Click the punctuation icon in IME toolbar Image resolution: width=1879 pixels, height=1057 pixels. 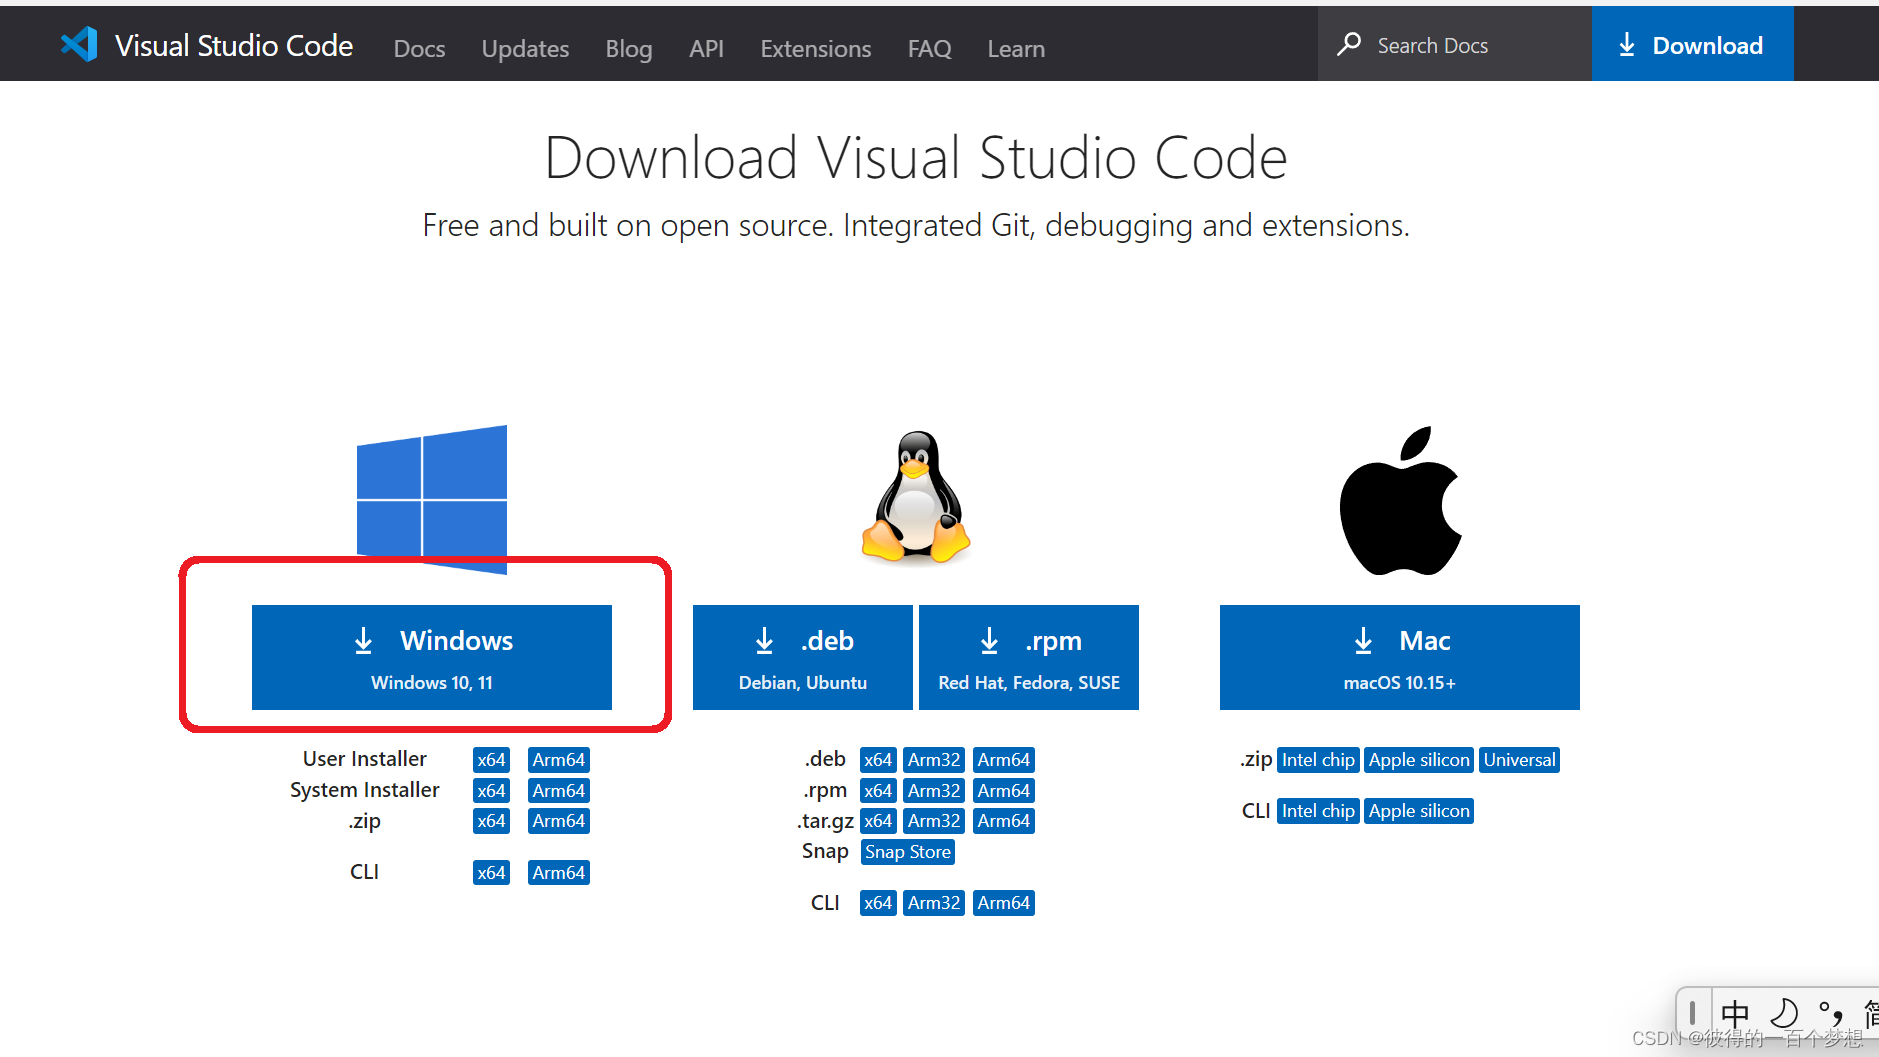pos(1830,1013)
